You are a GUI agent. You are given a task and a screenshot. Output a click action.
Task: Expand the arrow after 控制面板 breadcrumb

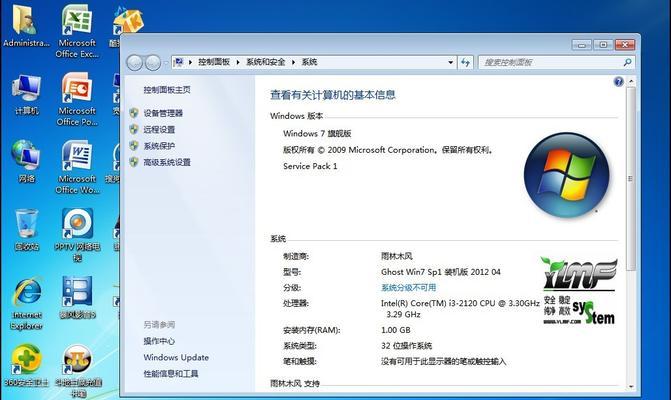[x=238, y=62]
